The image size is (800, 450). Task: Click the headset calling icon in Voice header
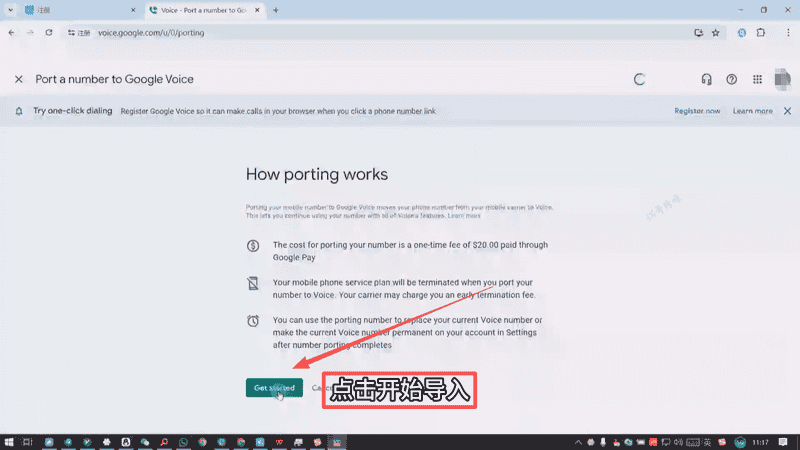(706, 79)
